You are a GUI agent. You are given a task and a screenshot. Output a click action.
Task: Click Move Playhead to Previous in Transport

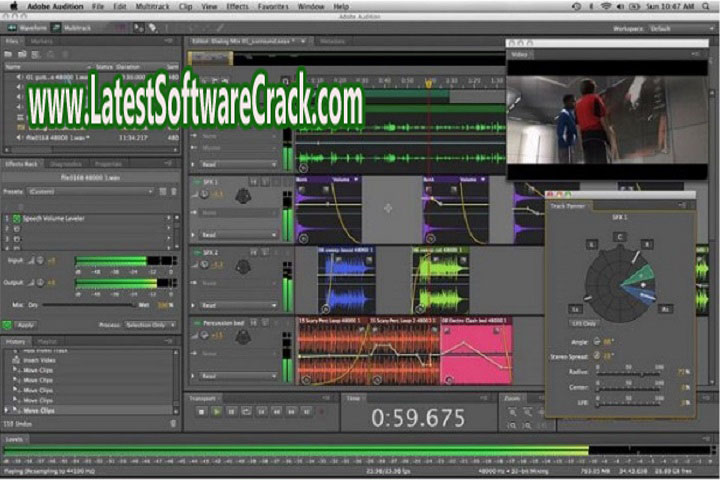[x=262, y=412]
